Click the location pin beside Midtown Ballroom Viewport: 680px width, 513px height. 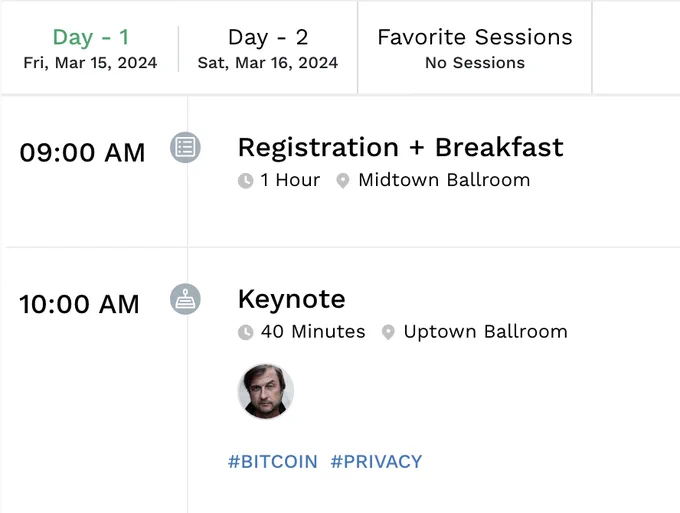[343, 180]
